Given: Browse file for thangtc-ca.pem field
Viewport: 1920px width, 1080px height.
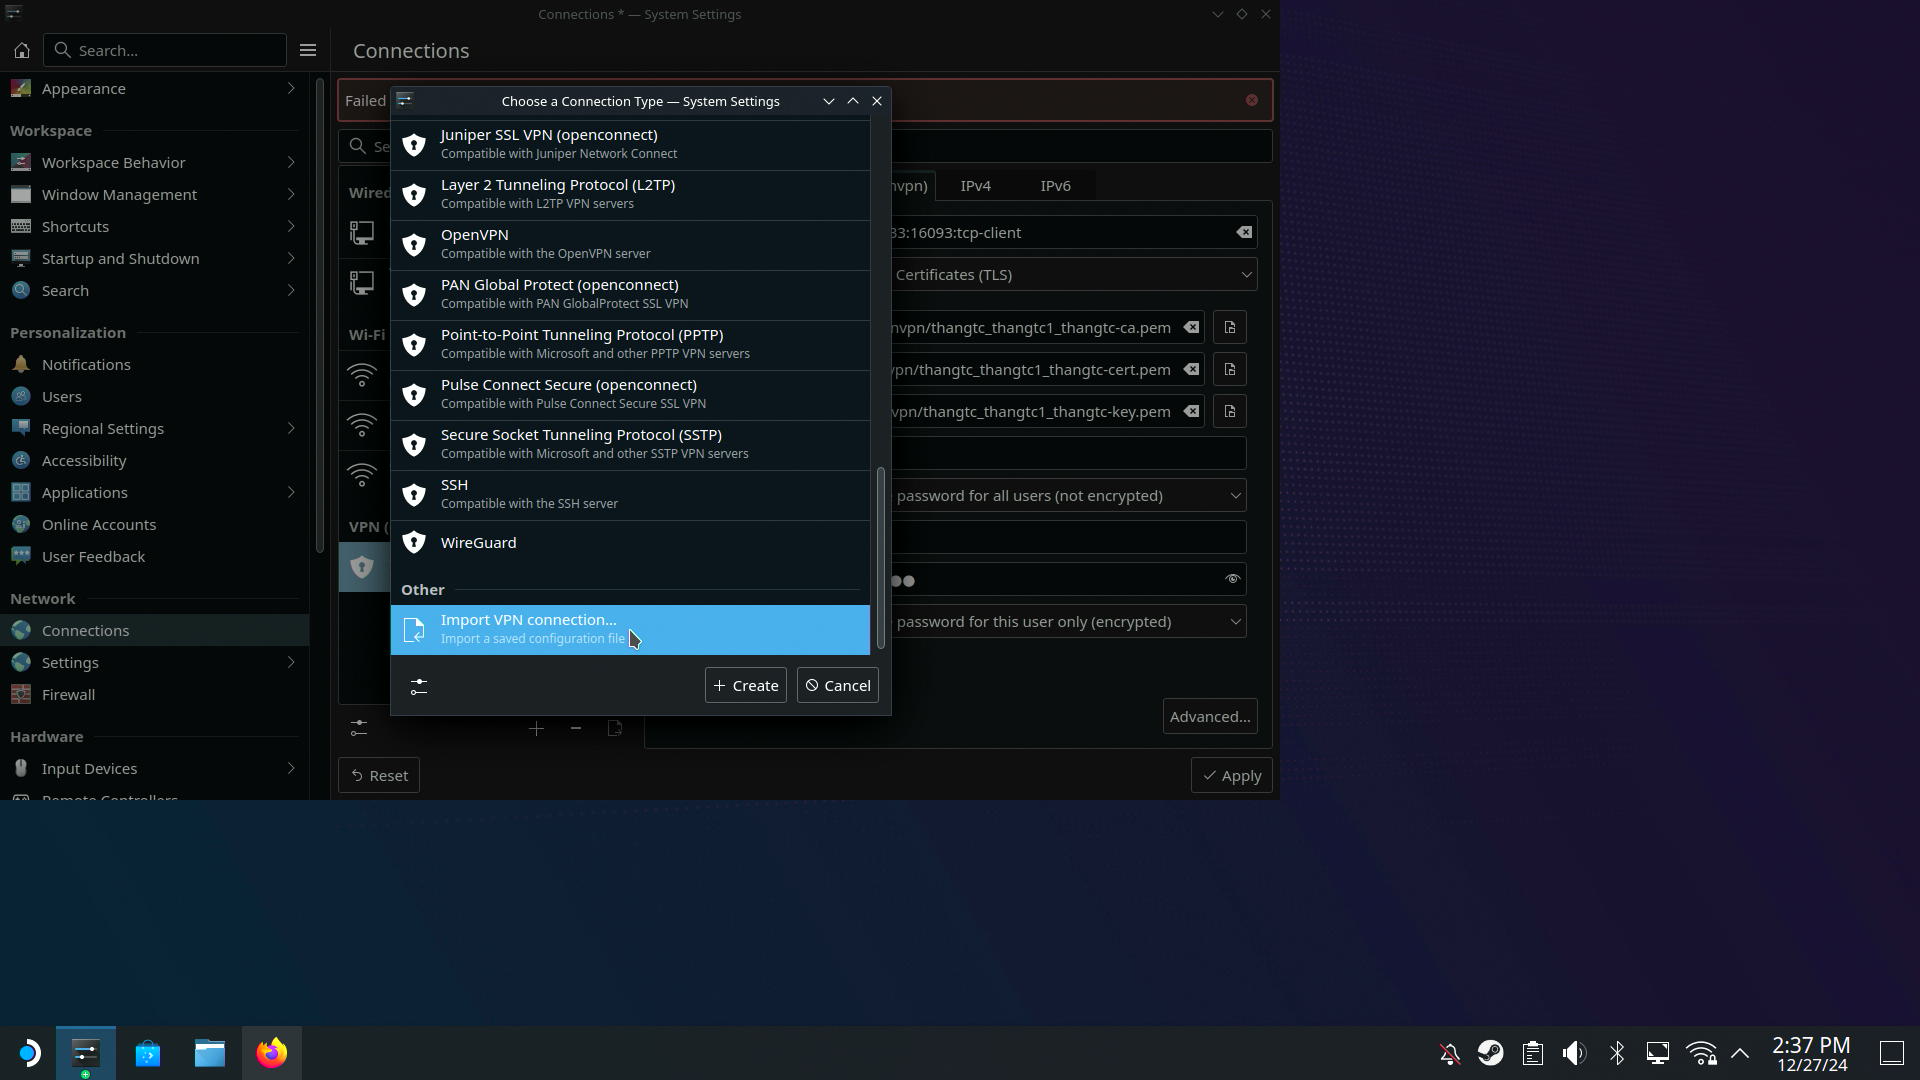Looking at the screenshot, I should (x=1230, y=327).
